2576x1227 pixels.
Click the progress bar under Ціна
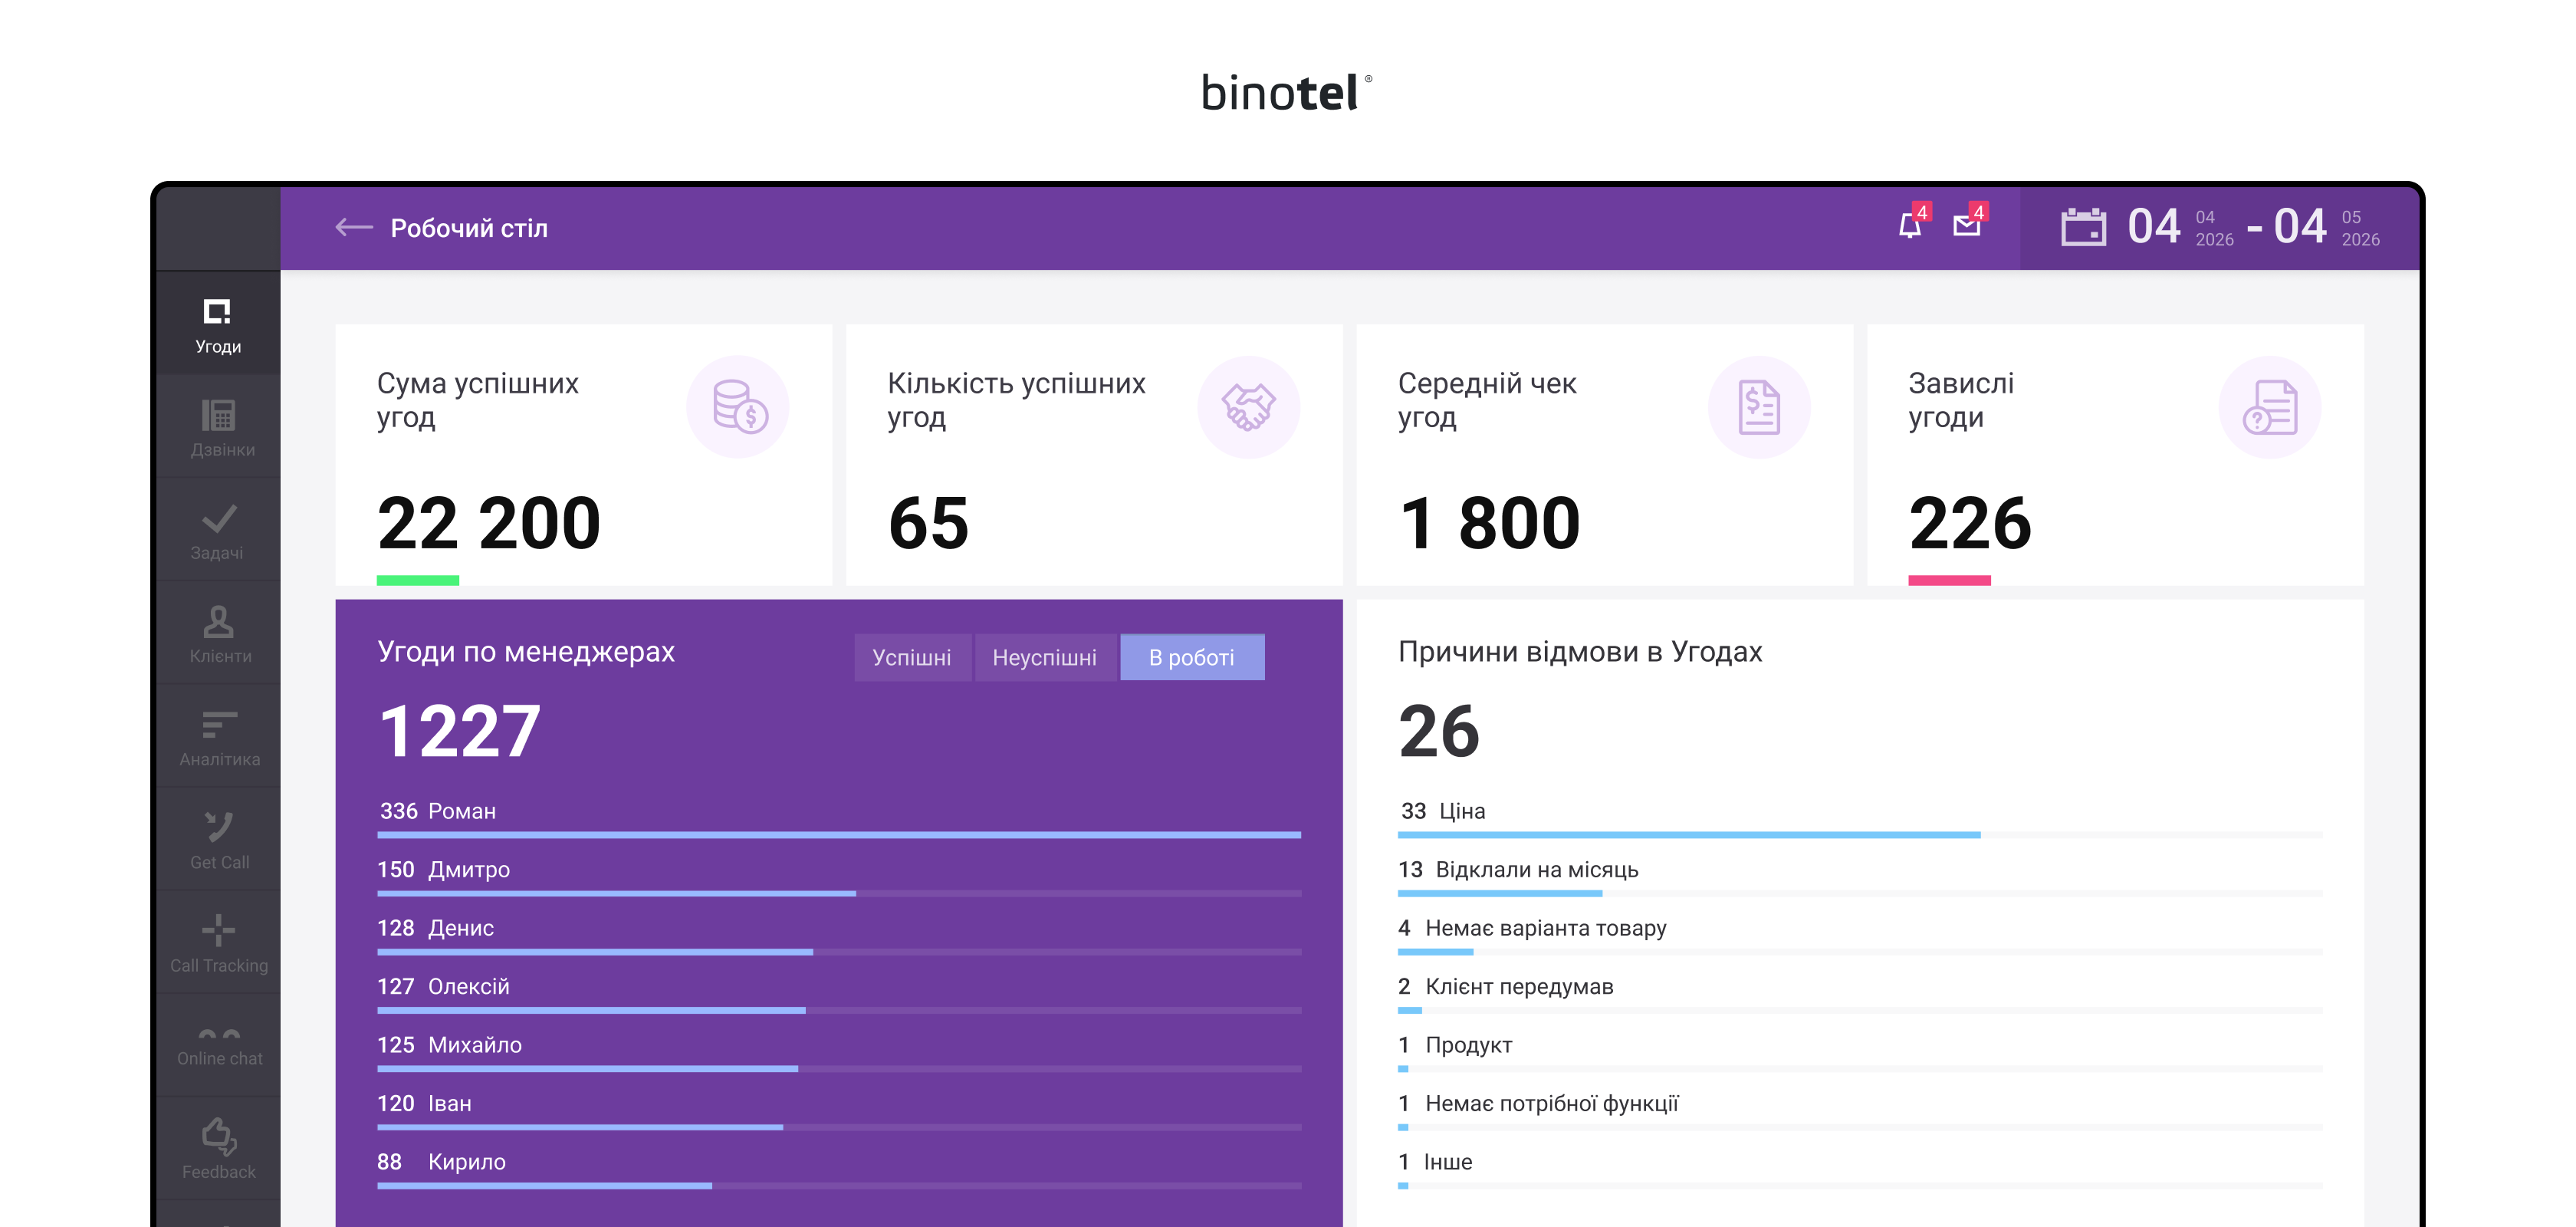[x=1860, y=835]
